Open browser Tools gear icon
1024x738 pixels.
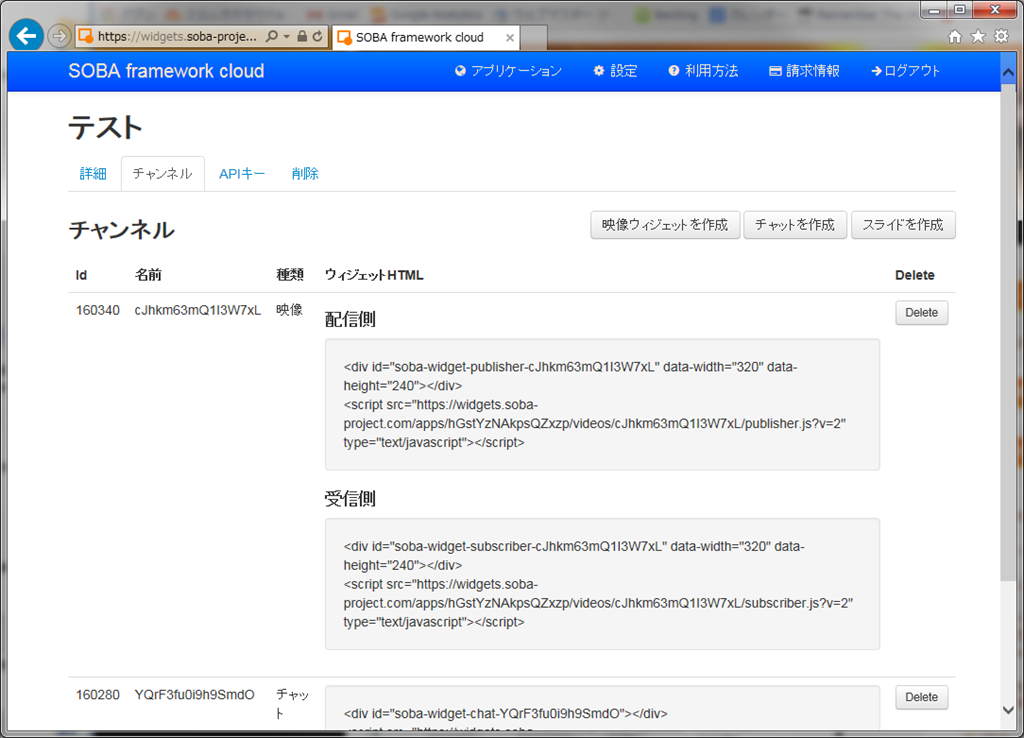1001,37
